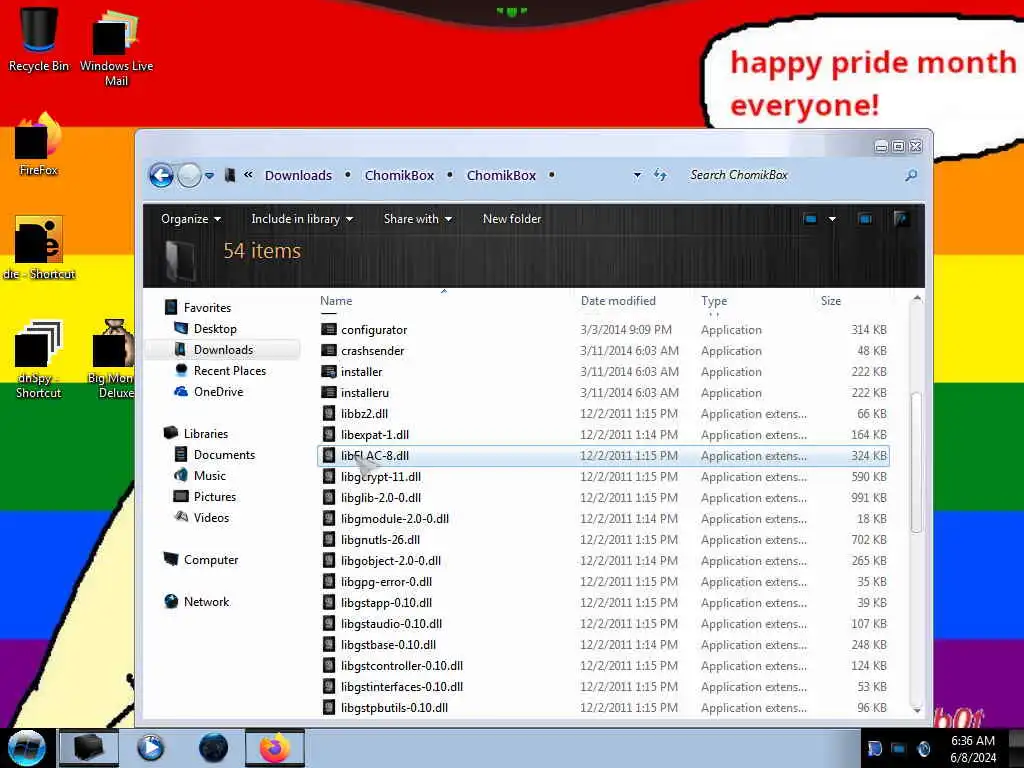Focus the Search ChomikBox field

[x=792, y=175]
